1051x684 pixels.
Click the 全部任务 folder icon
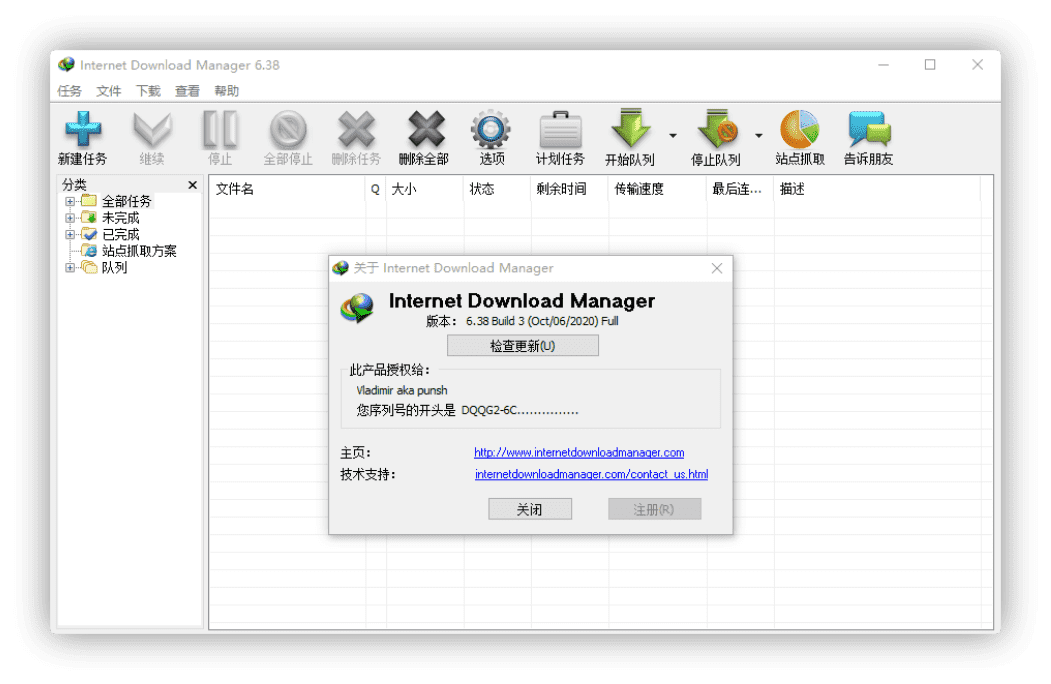click(x=89, y=201)
